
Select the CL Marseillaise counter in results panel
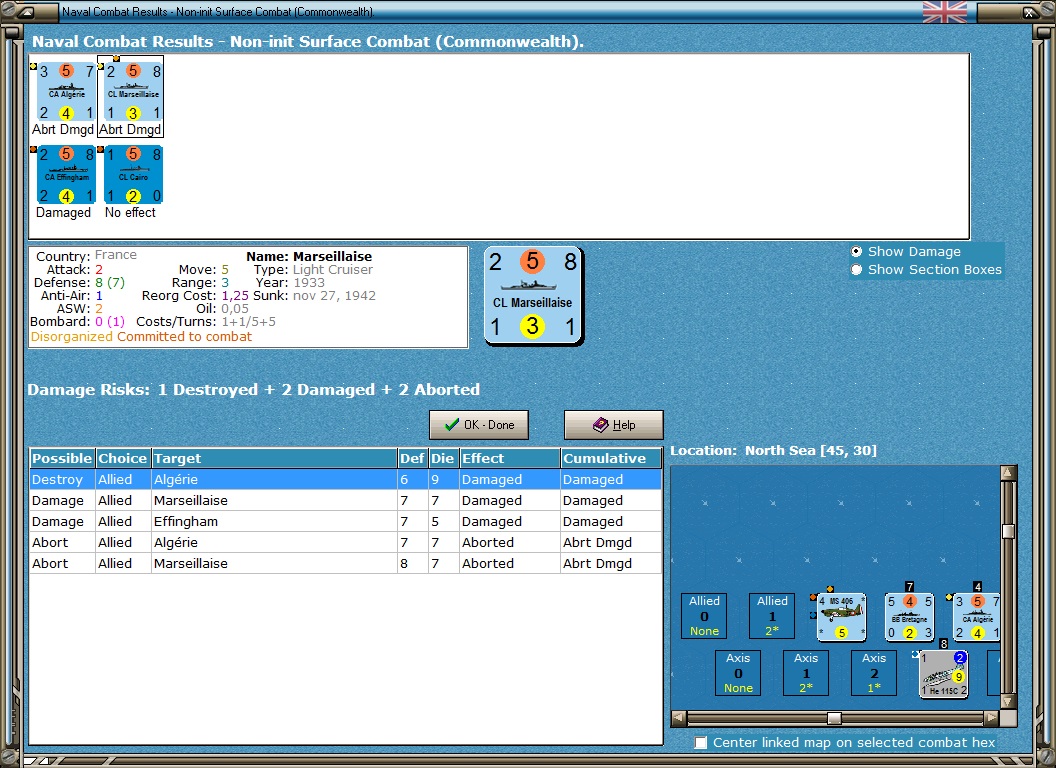click(x=133, y=92)
